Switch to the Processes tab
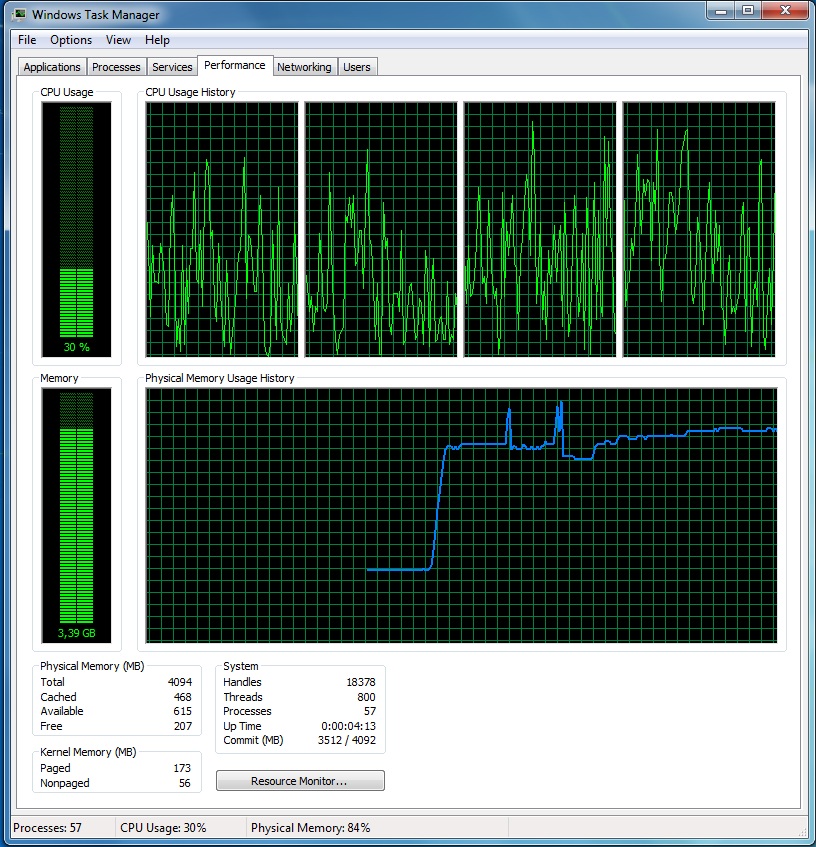Viewport: 816px width, 847px height. point(116,67)
